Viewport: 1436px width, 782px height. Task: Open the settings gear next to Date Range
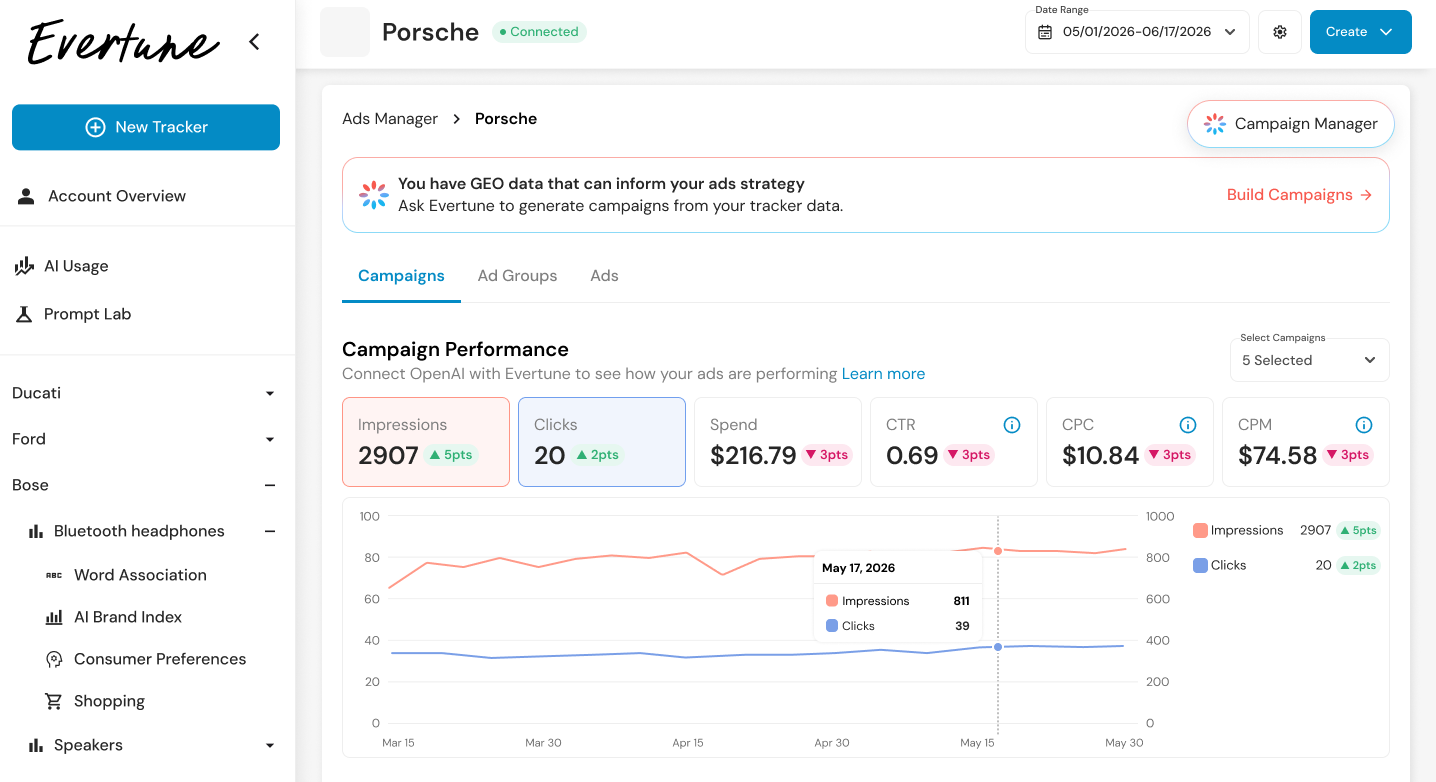pyautogui.click(x=1280, y=32)
